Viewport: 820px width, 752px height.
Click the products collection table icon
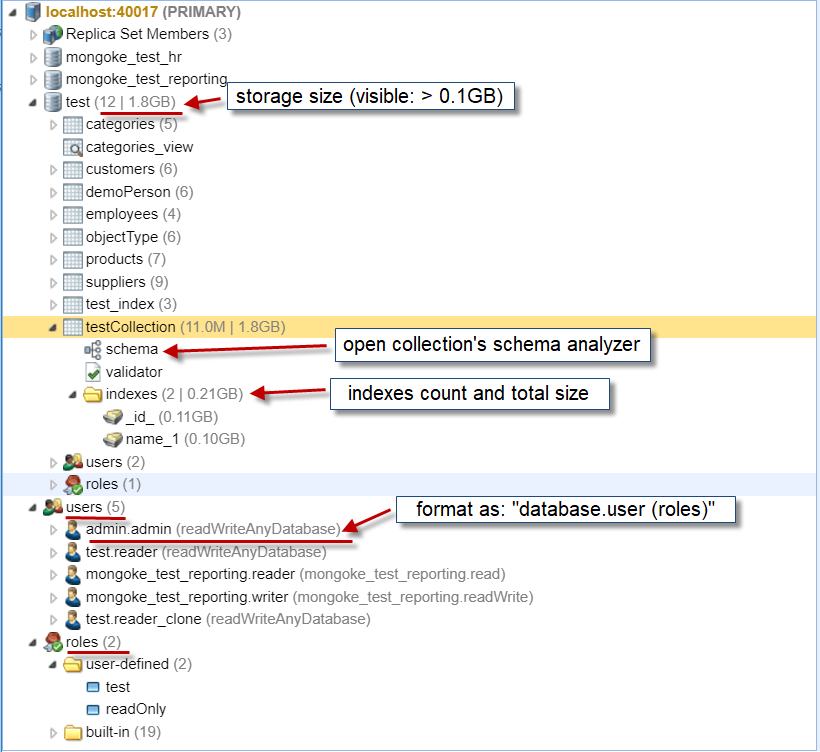tap(73, 259)
